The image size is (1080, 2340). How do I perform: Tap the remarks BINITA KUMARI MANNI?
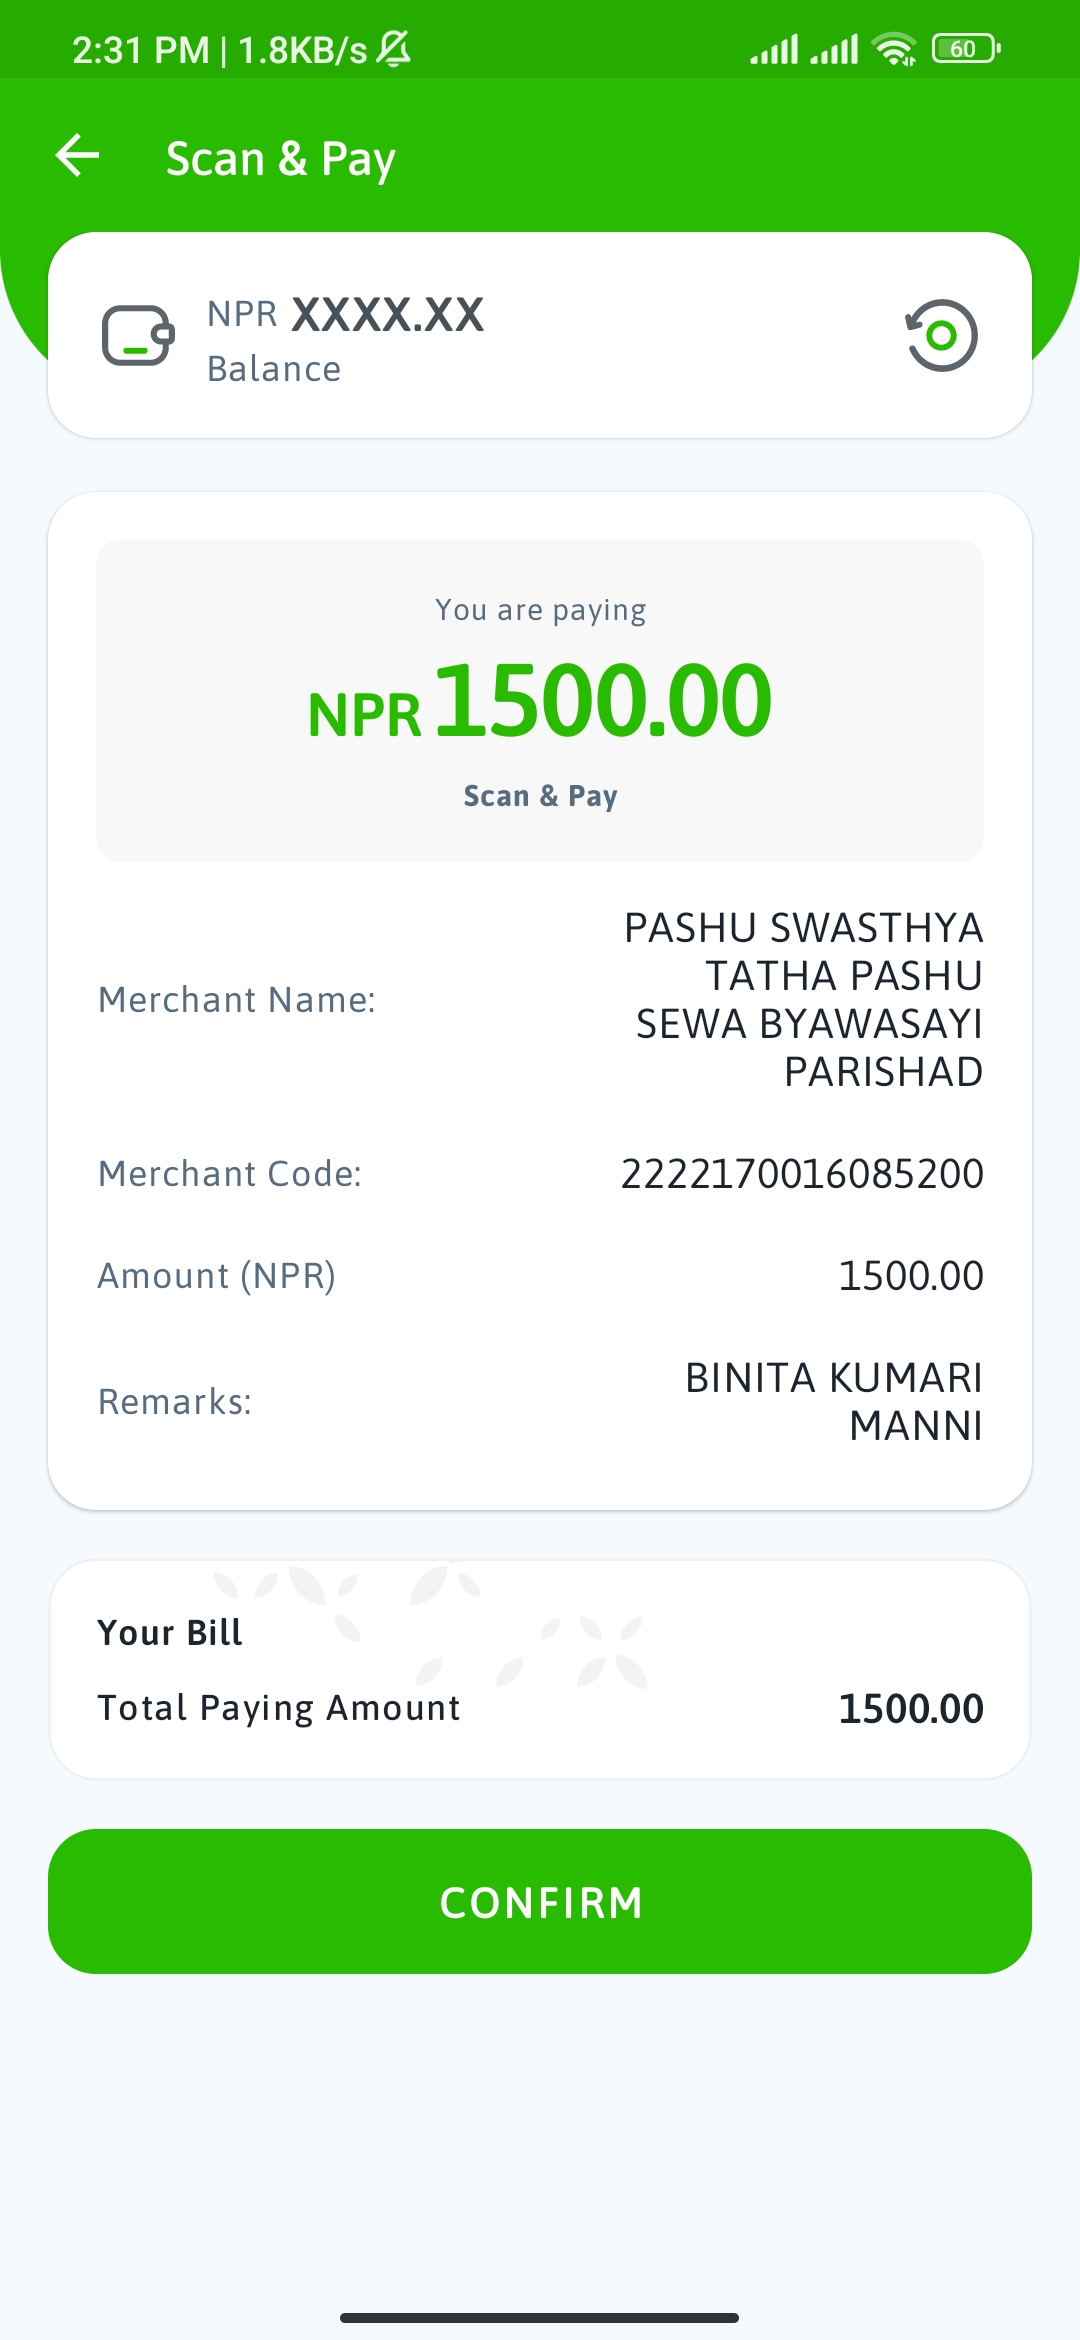(834, 1402)
